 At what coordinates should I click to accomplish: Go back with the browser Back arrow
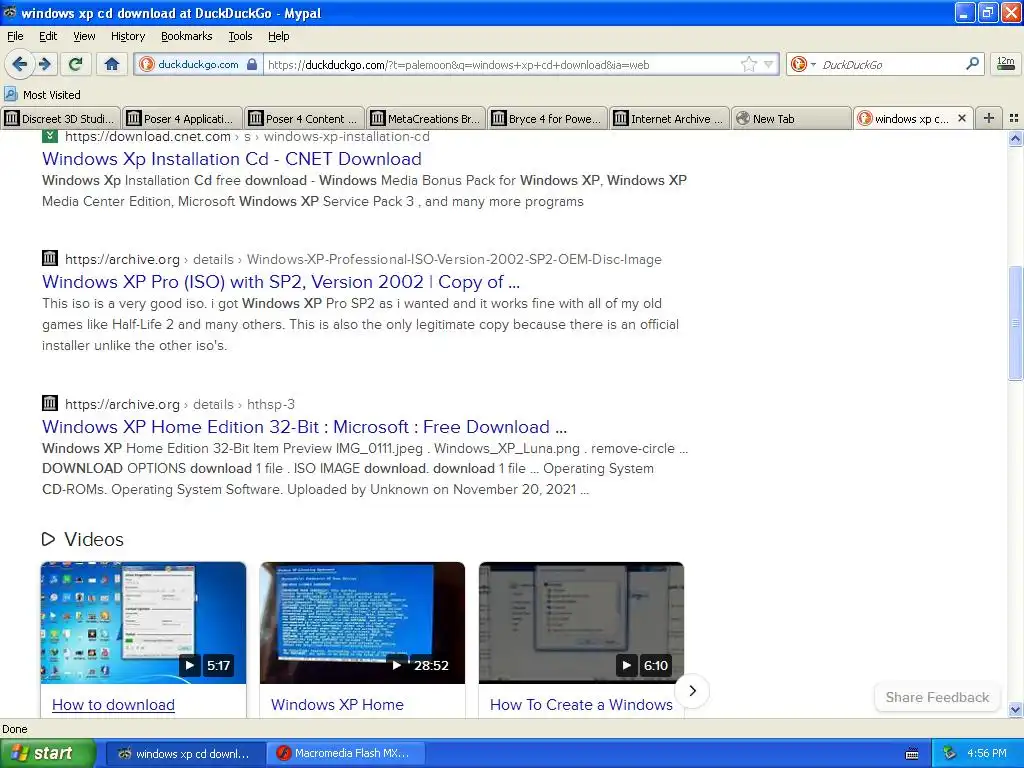(x=19, y=64)
